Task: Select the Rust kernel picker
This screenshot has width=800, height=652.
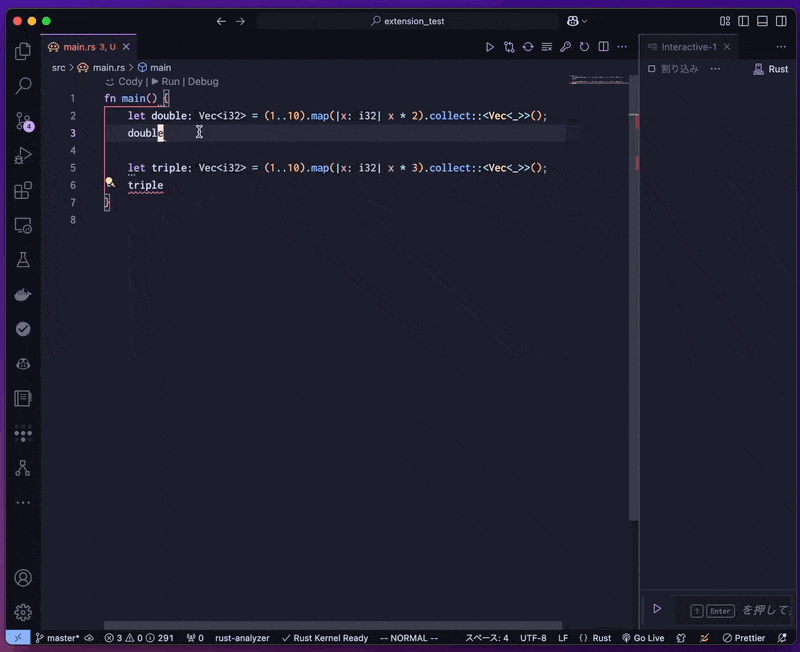Action: point(771,69)
